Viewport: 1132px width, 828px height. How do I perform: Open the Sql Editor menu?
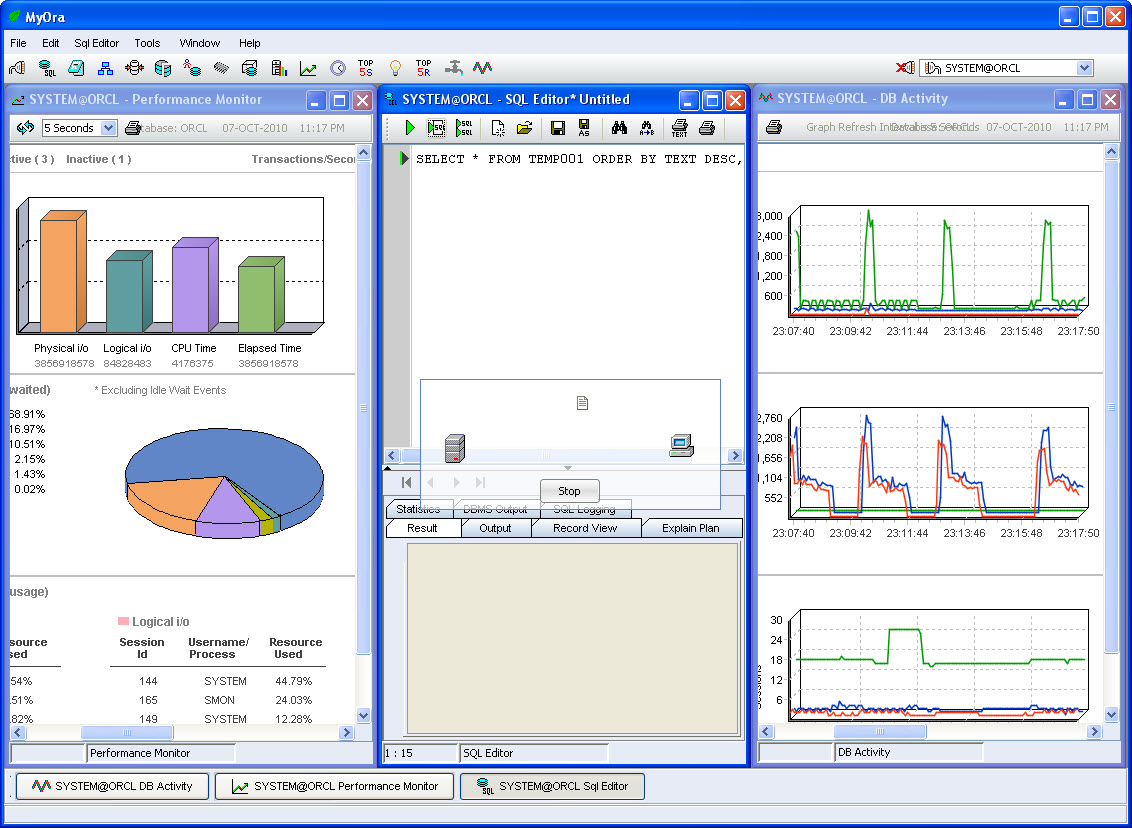coord(97,43)
